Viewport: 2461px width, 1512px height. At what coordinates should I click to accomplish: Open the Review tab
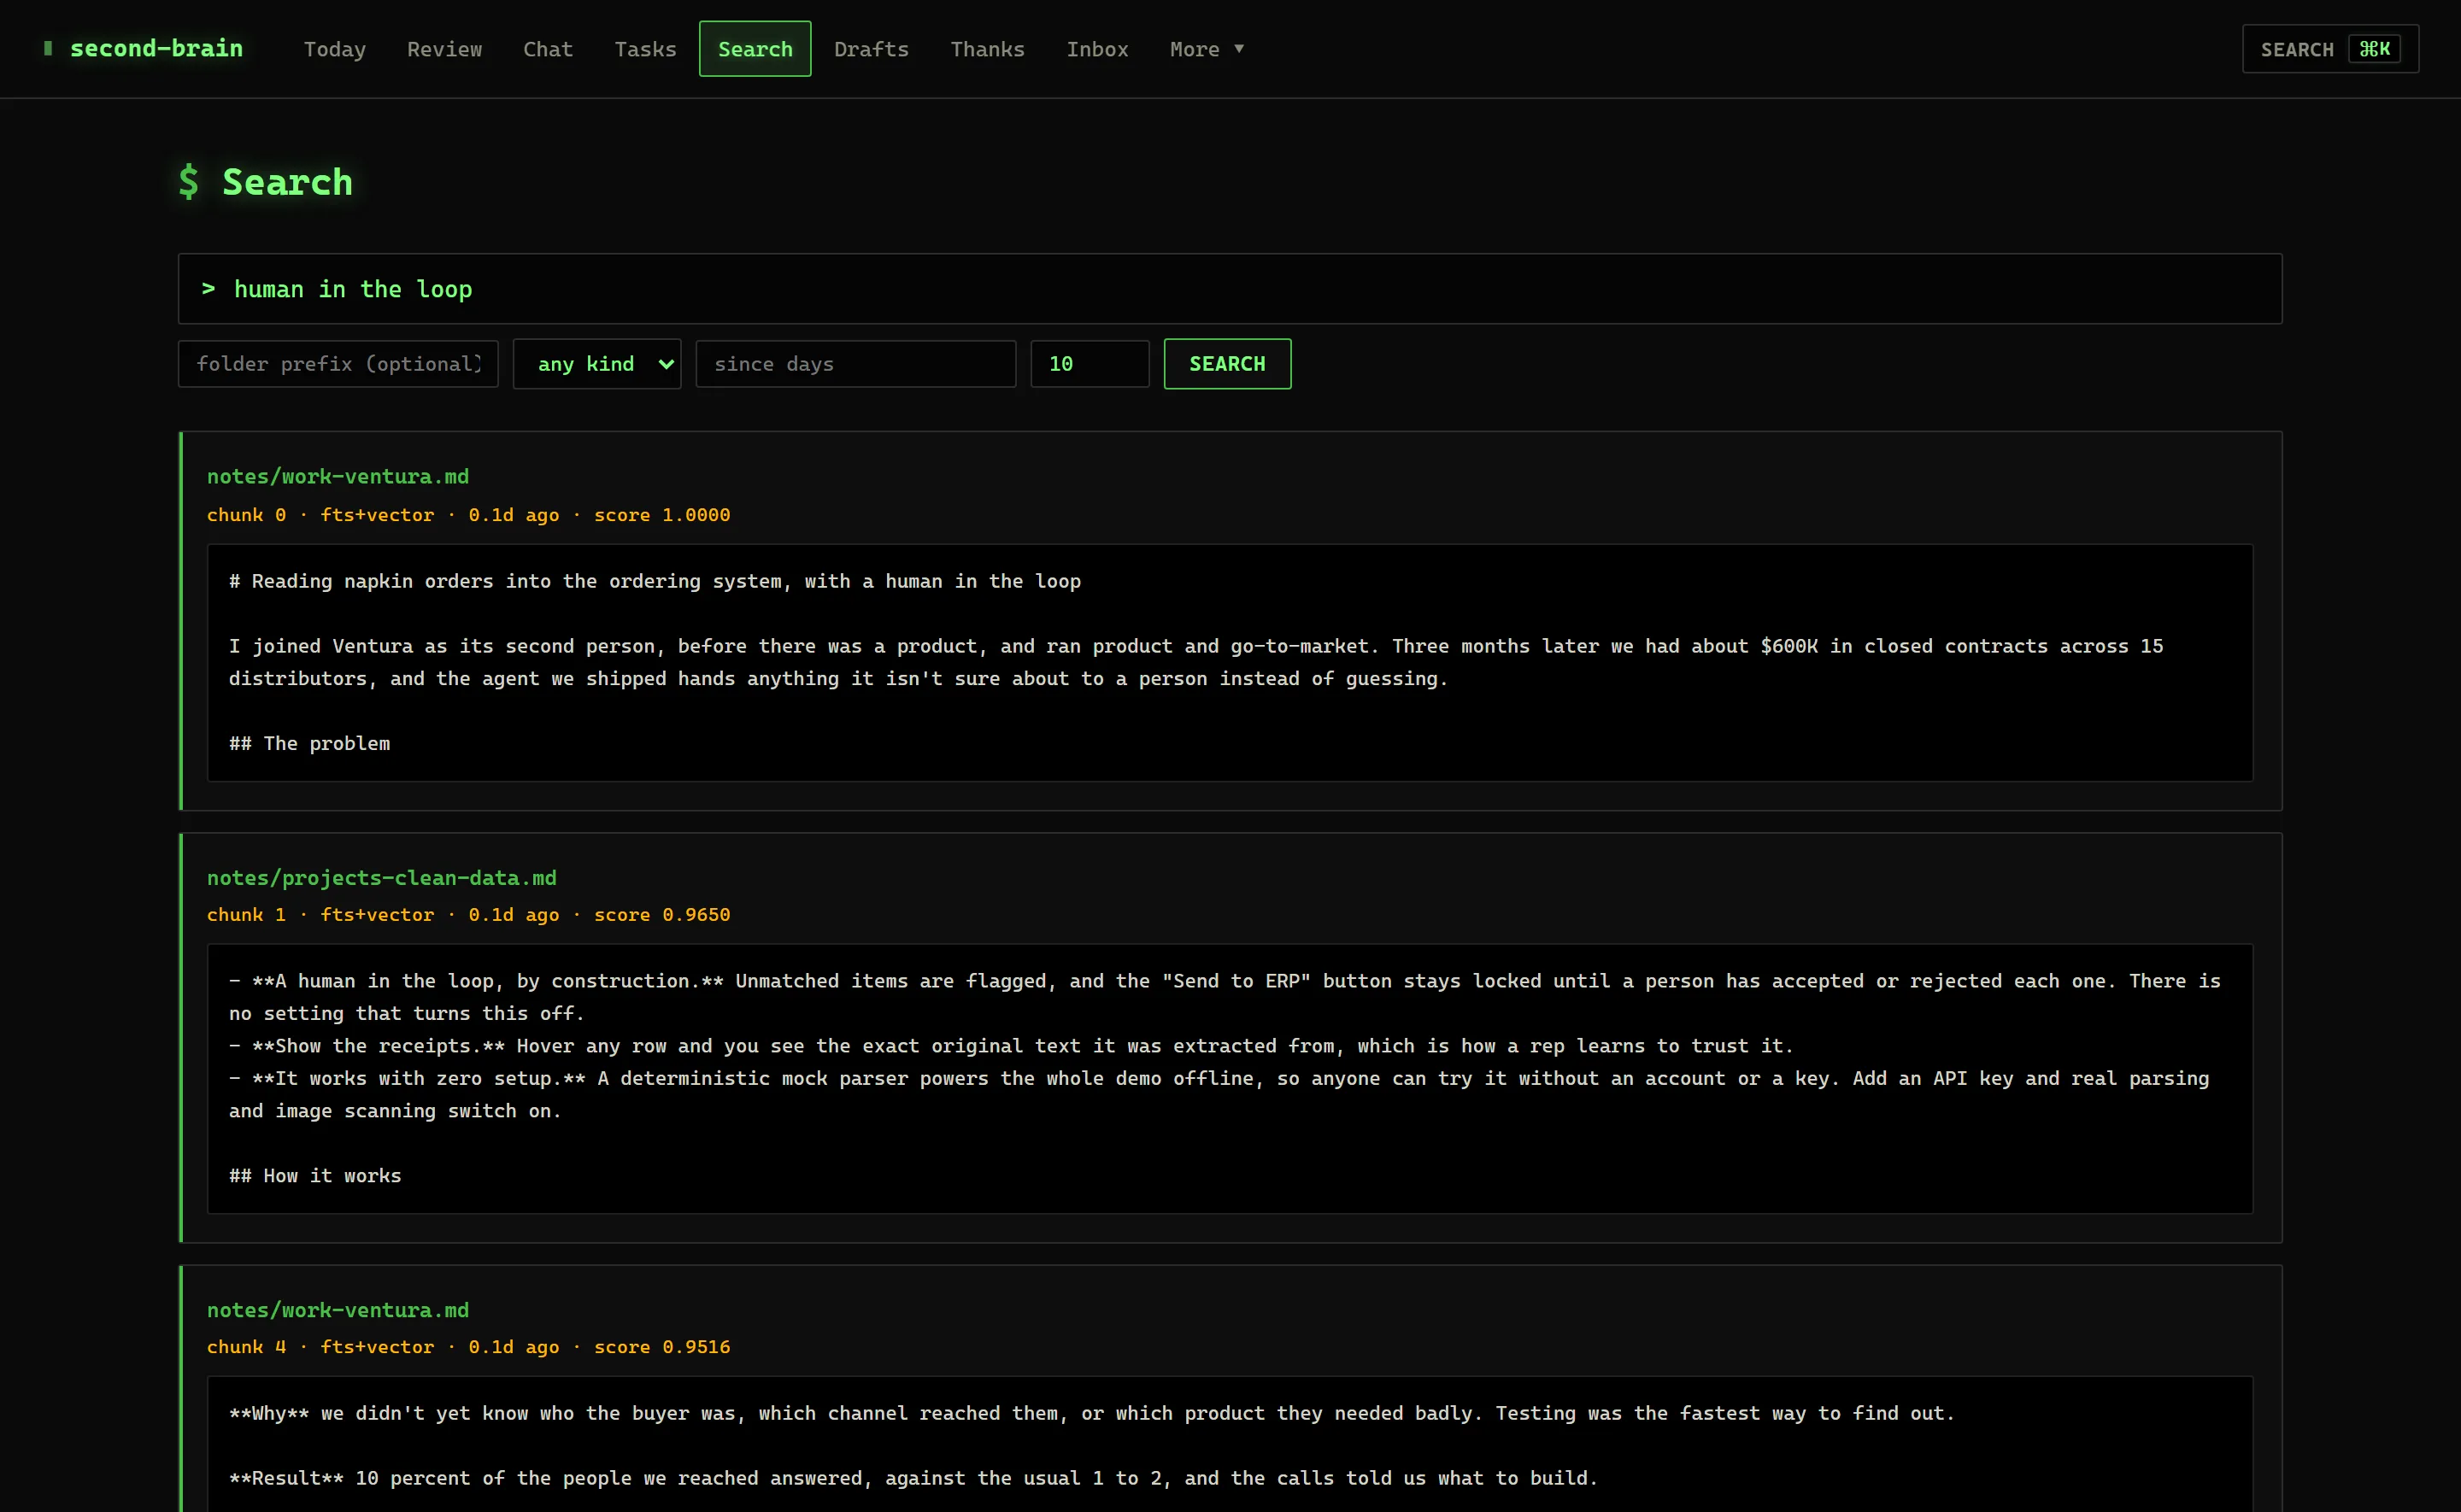(x=444, y=49)
